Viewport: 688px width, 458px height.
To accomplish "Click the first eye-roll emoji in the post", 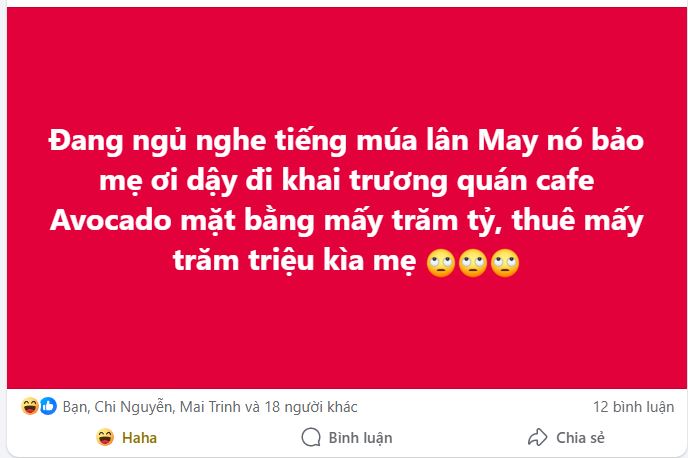I will [x=441, y=264].
